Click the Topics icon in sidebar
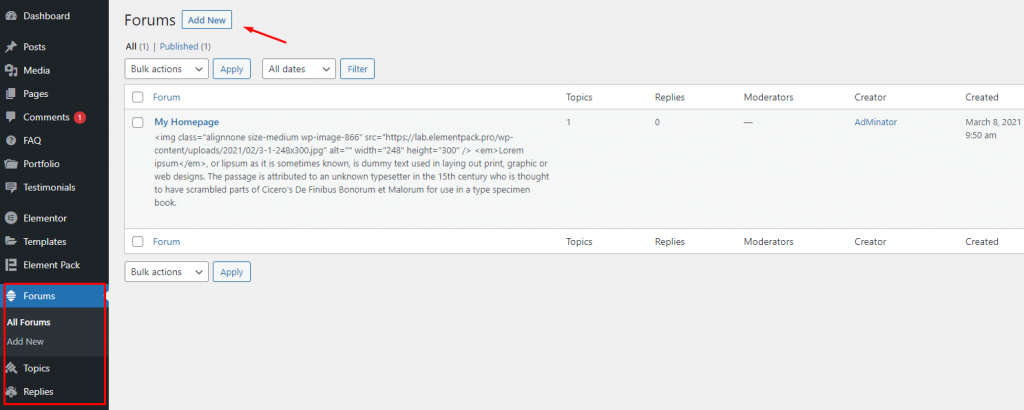 (10, 368)
